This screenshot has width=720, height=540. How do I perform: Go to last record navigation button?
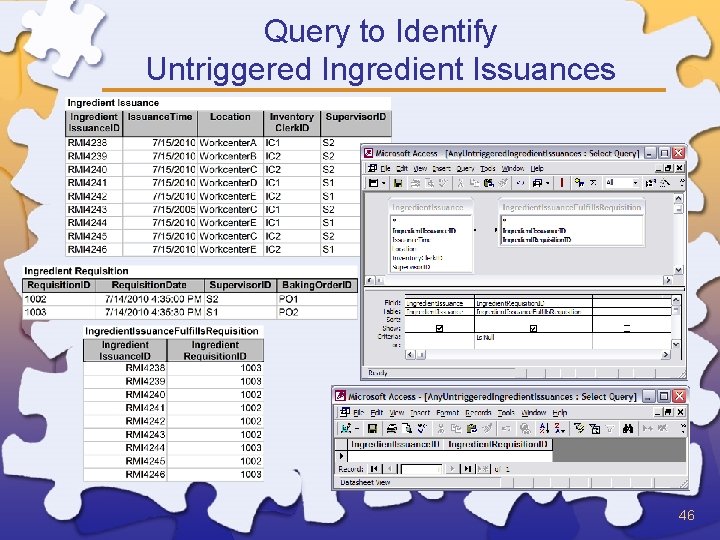coord(467,468)
